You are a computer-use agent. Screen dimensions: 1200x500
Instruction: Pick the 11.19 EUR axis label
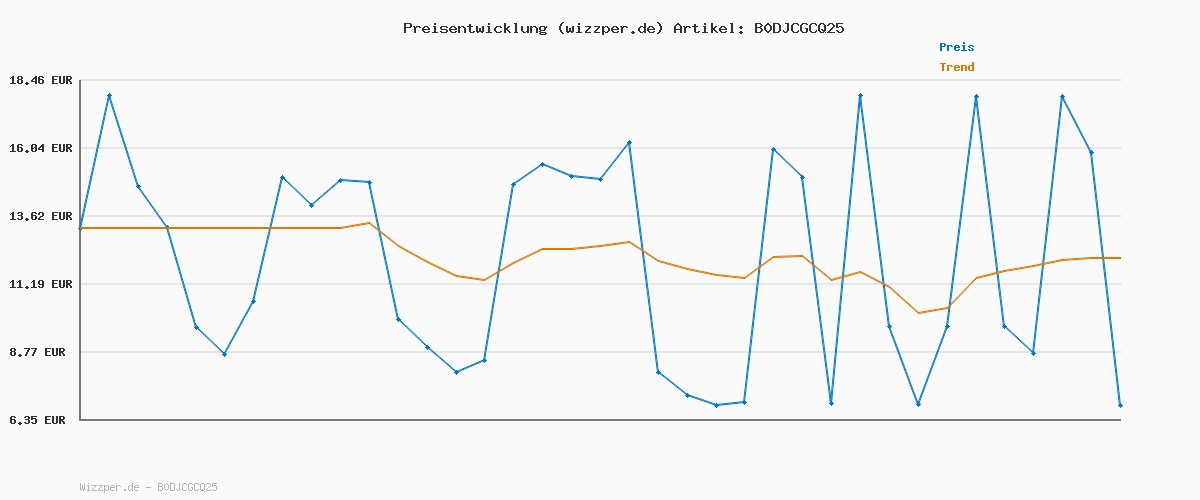pos(40,284)
